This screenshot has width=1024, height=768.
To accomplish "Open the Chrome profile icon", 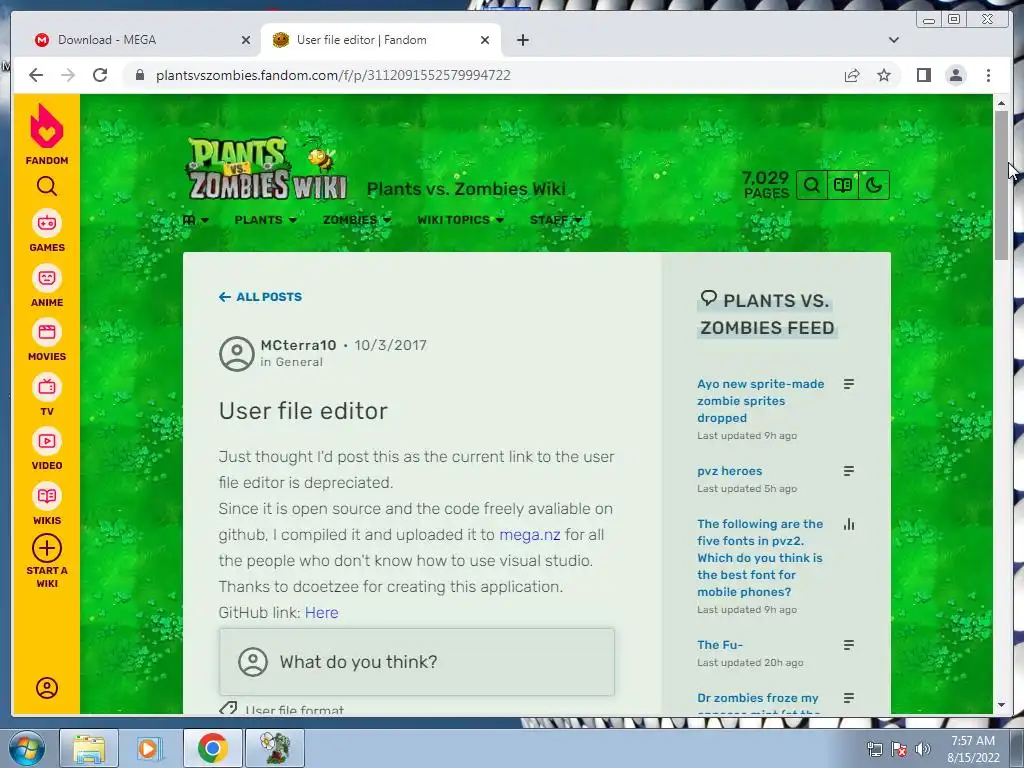I will (x=955, y=75).
